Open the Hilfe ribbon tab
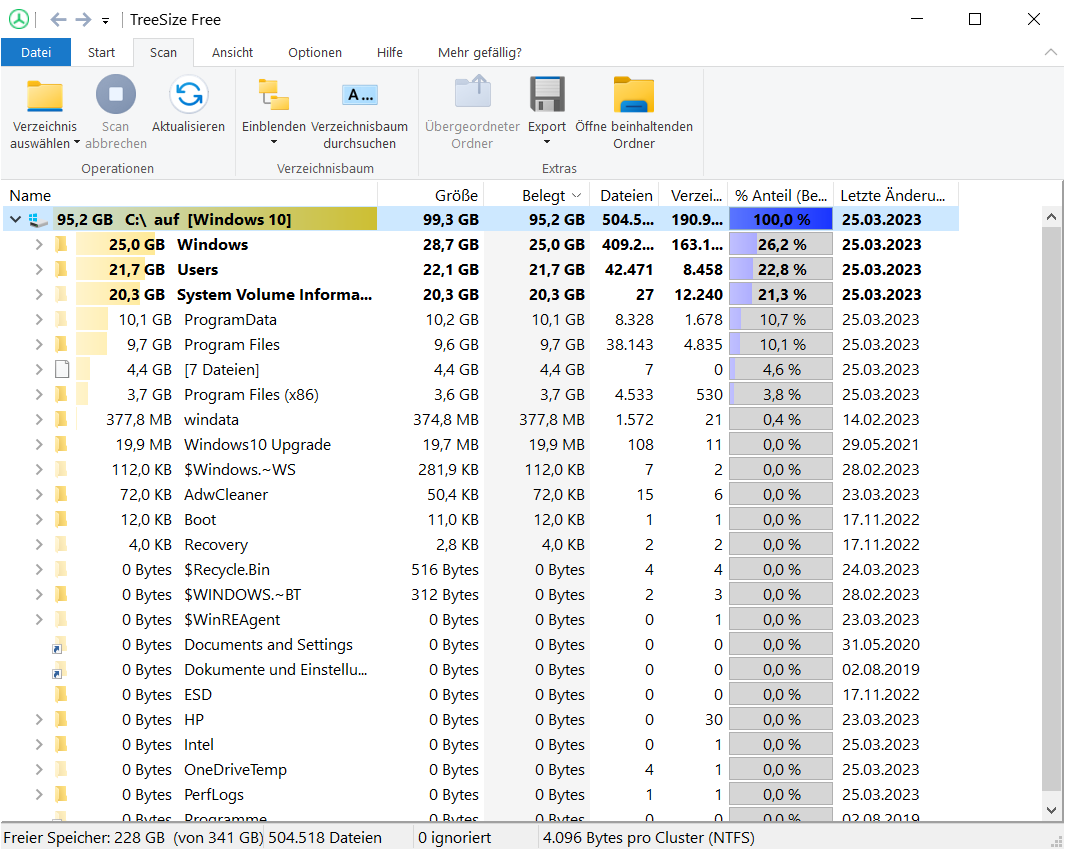The height and width of the screenshot is (850, 1065). point(390,52)
